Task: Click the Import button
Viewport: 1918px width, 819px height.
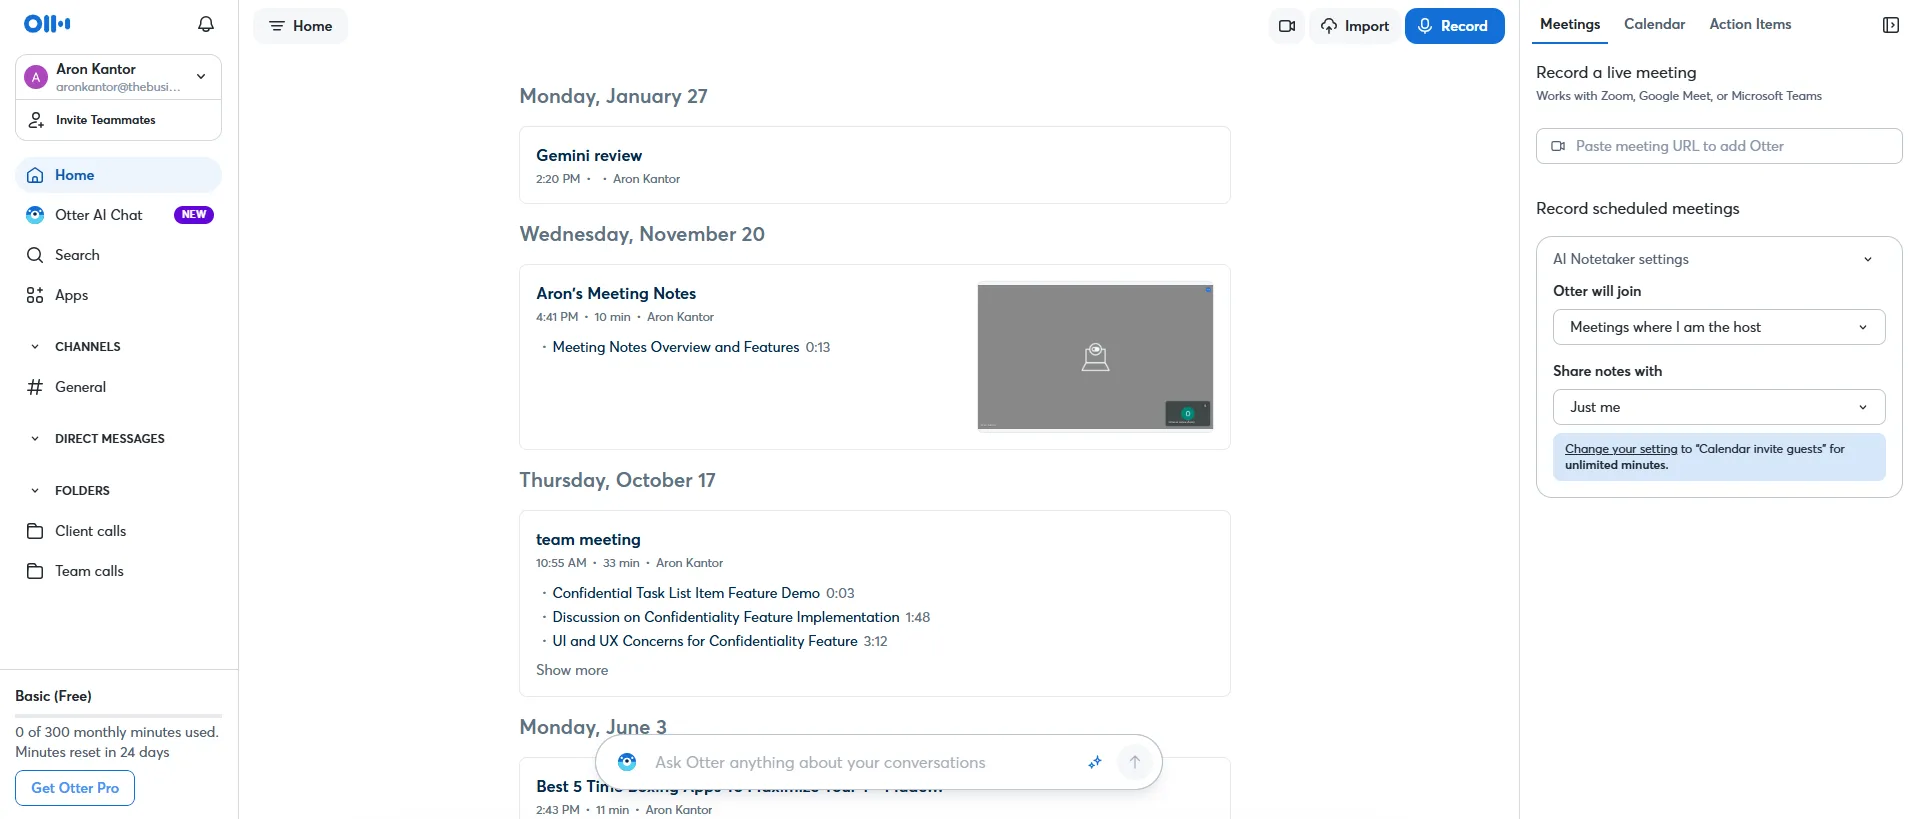Action: tap(1355, 26)
